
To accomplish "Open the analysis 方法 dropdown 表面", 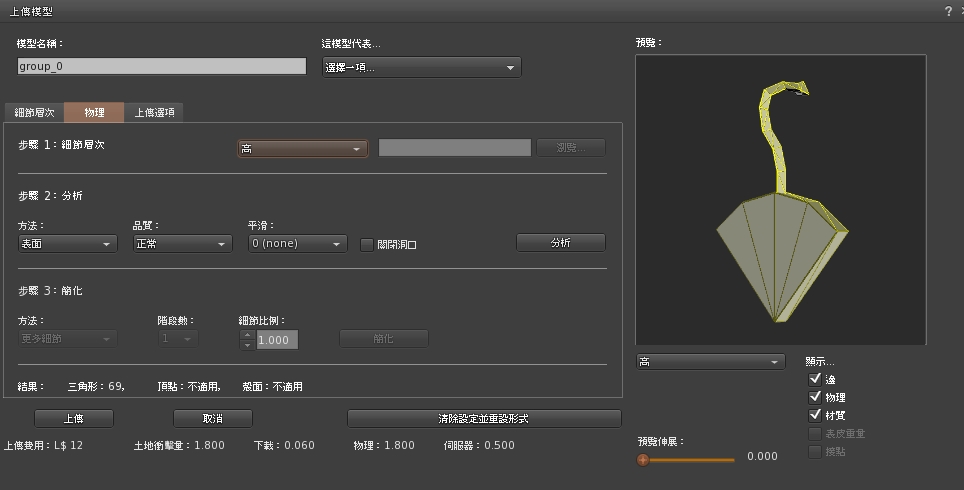I will pyautogui.click(x=68, y=243).
